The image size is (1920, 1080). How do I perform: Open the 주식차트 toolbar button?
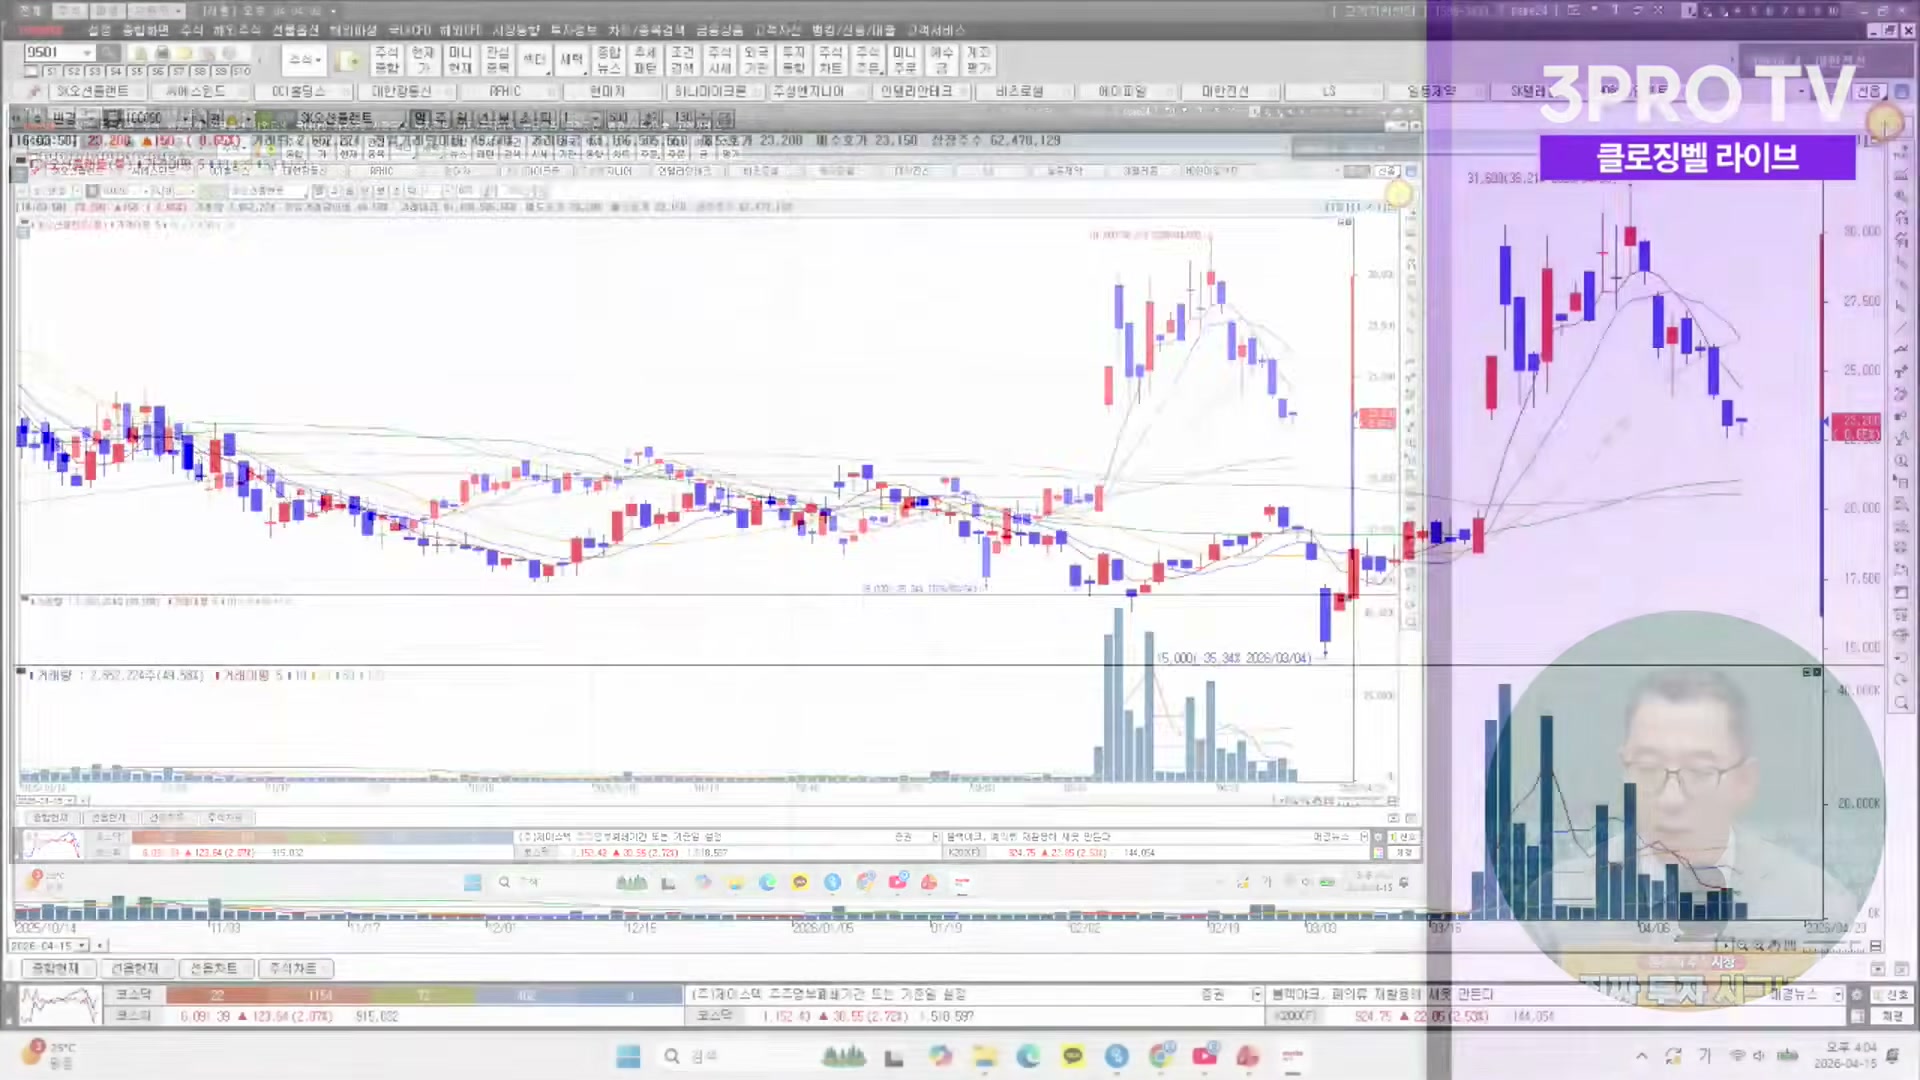click(x=830, y=60)
